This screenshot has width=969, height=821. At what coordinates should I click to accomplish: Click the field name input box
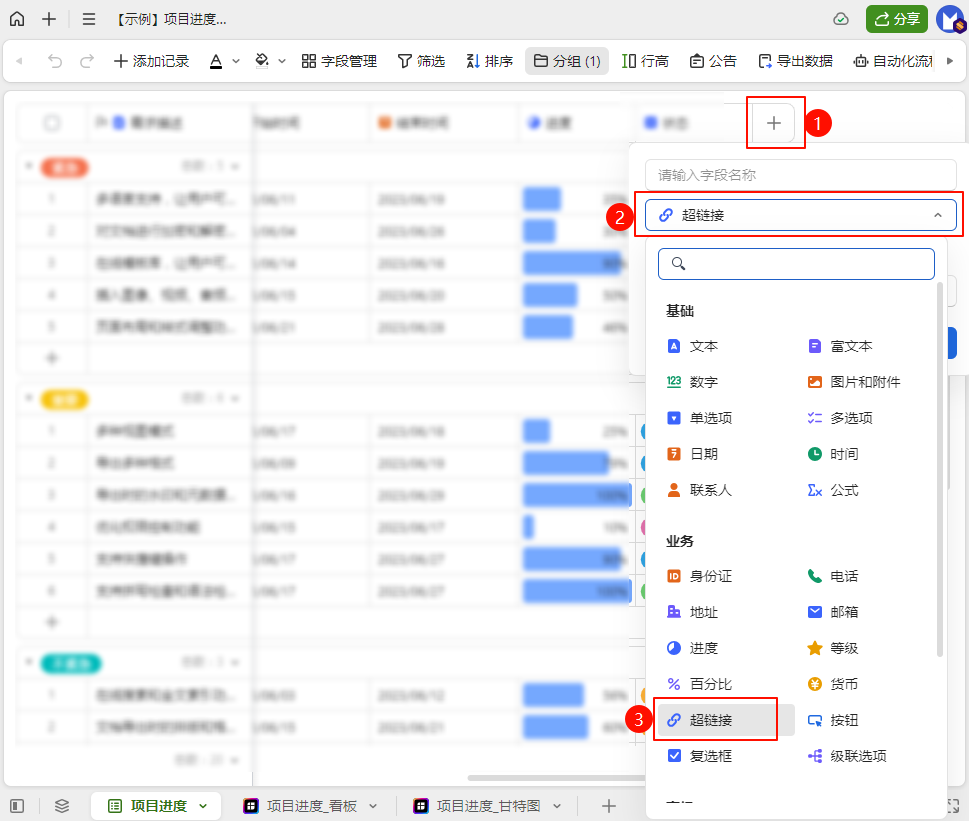tap(800, 175)
